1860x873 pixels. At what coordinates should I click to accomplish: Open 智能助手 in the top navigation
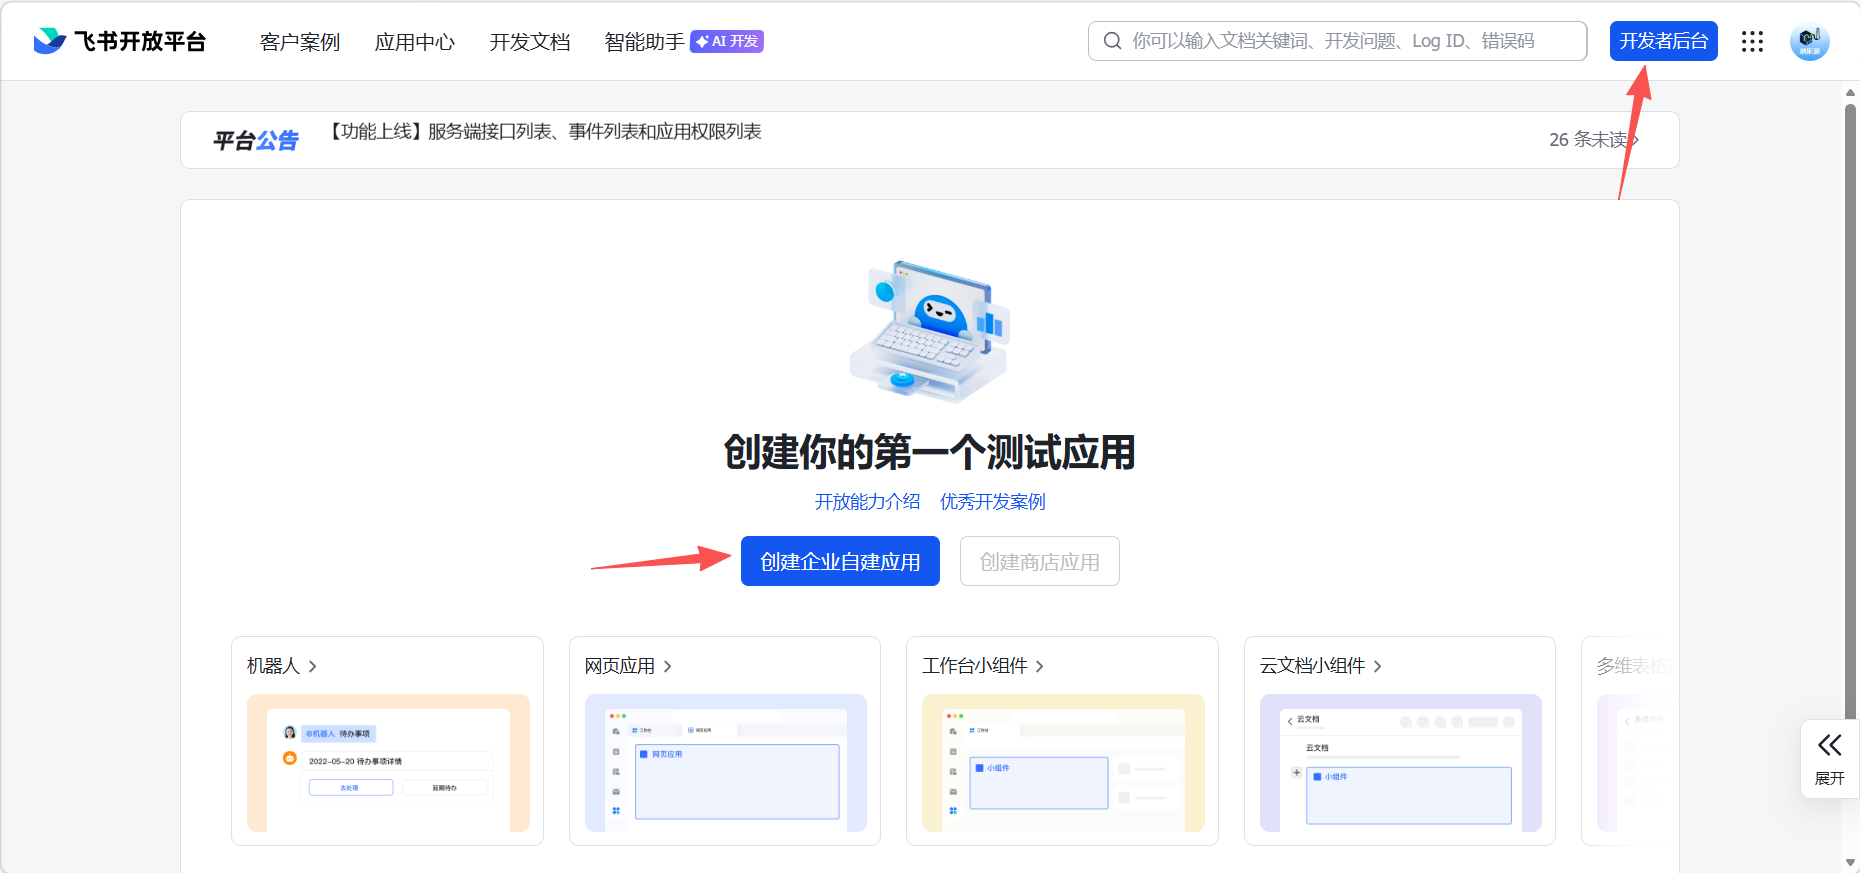(x=645, y=42)
